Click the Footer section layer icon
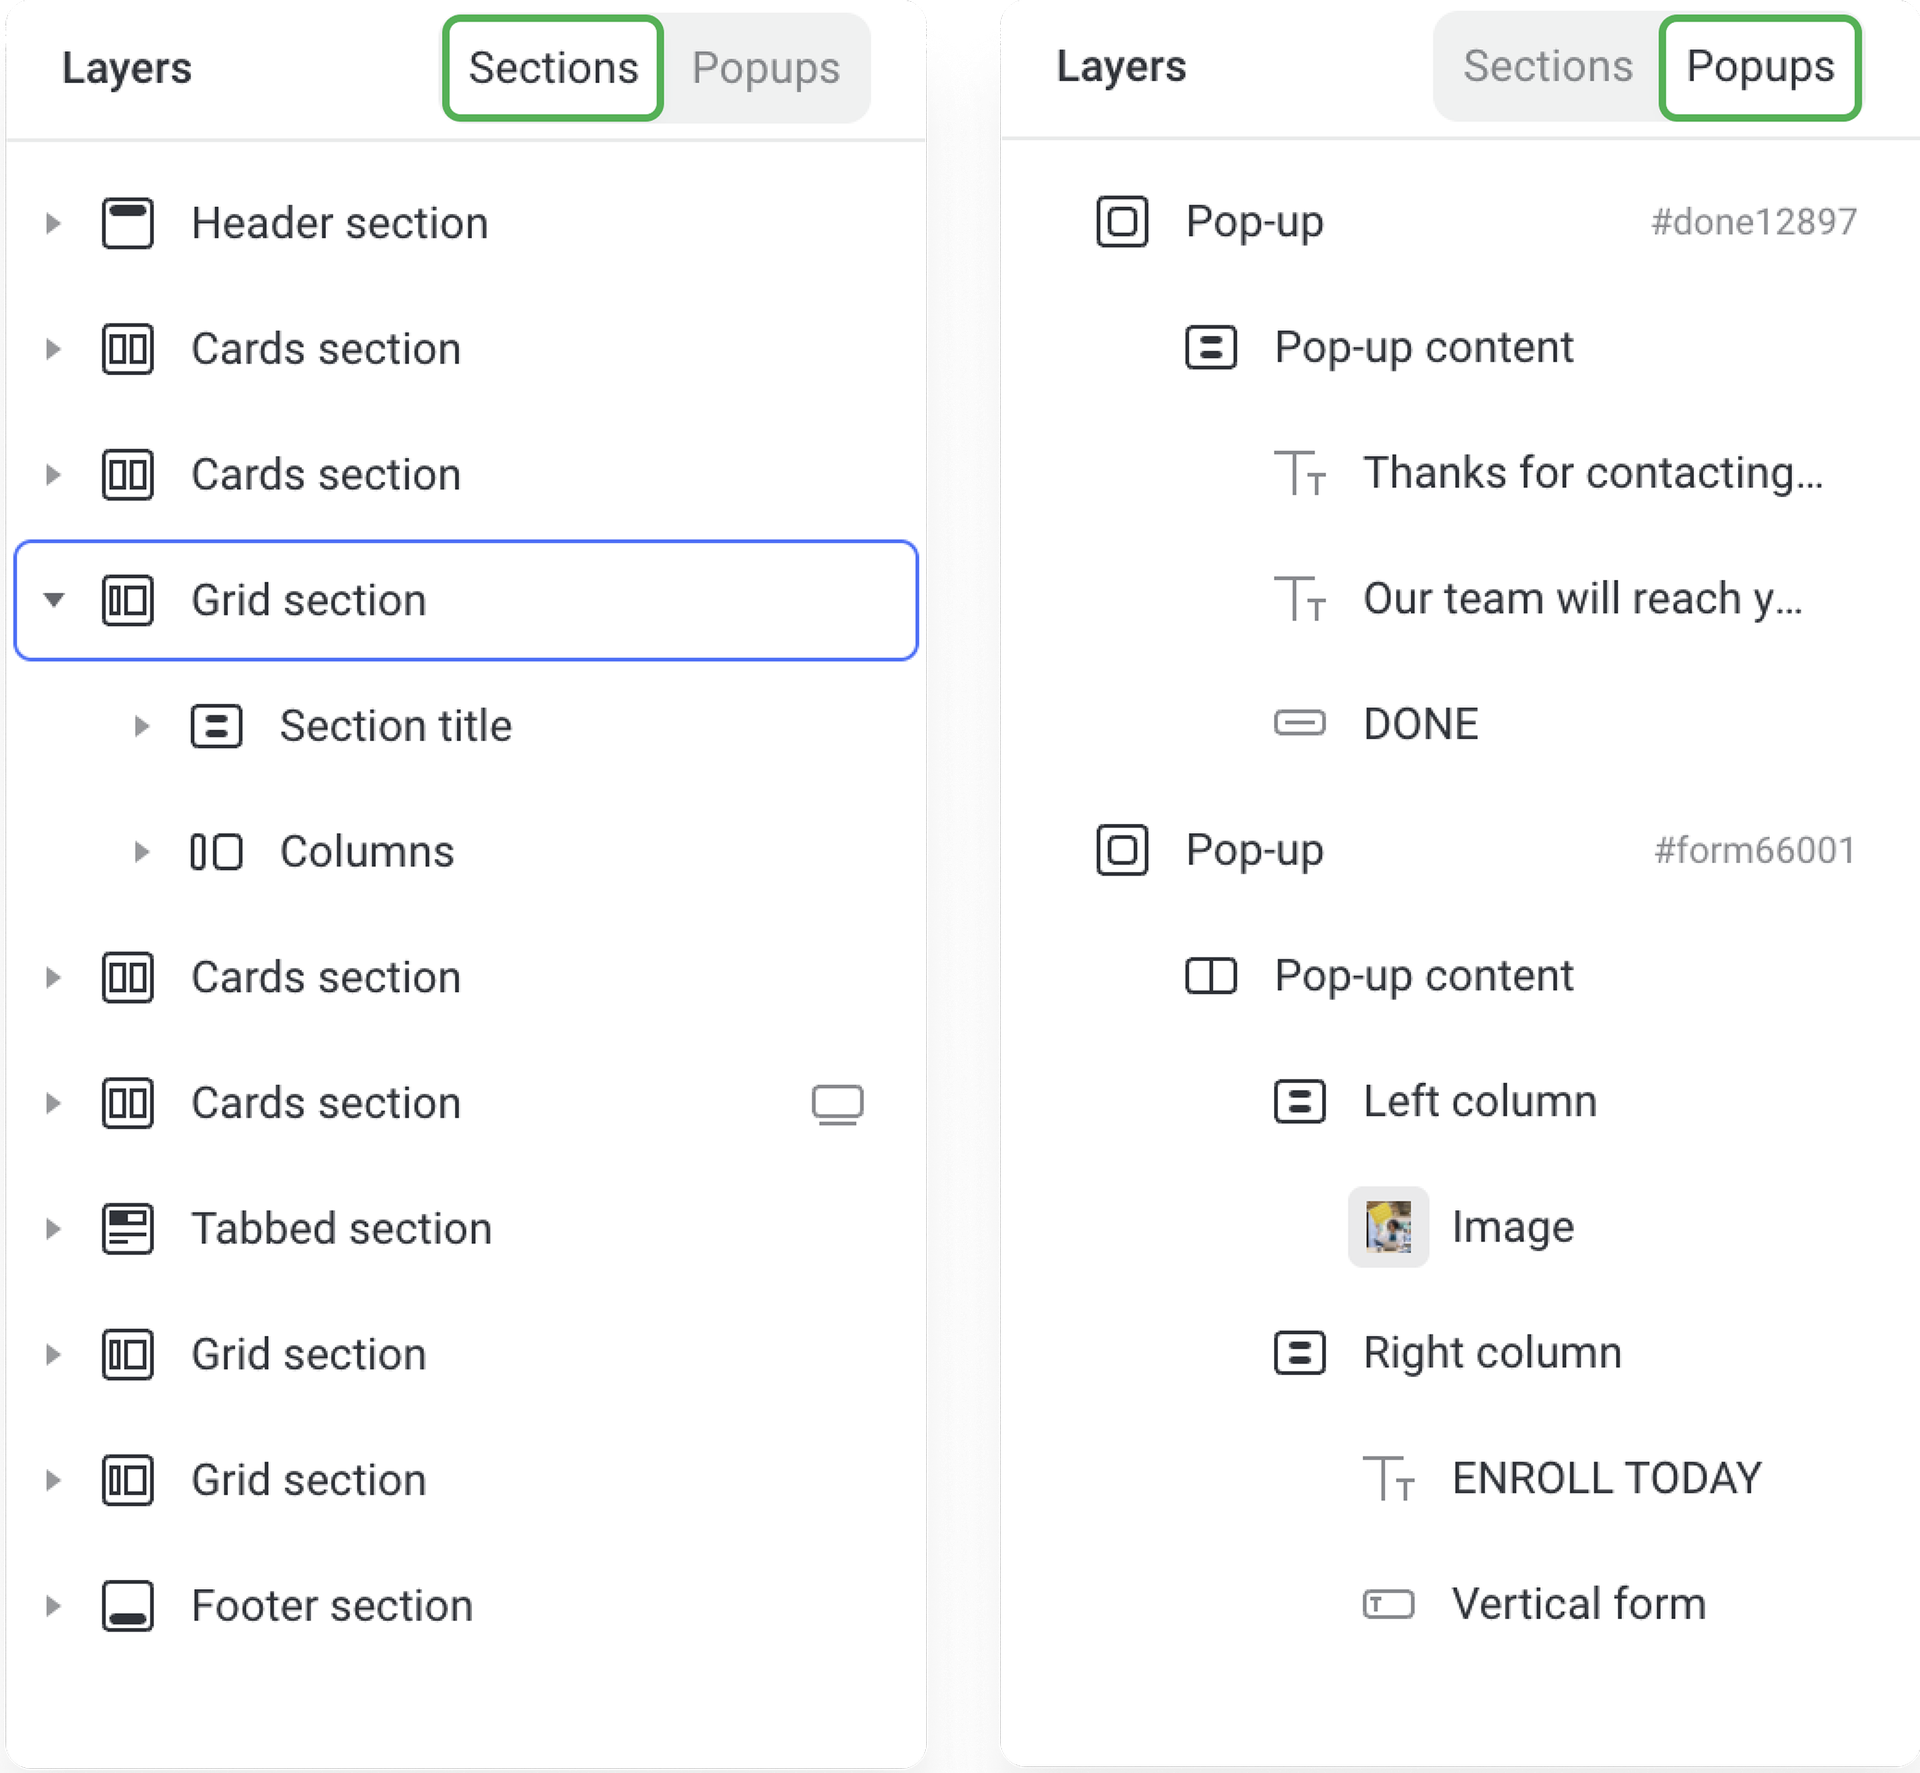Screen dimensions: 1920x1773 [x=128, y=1606]
